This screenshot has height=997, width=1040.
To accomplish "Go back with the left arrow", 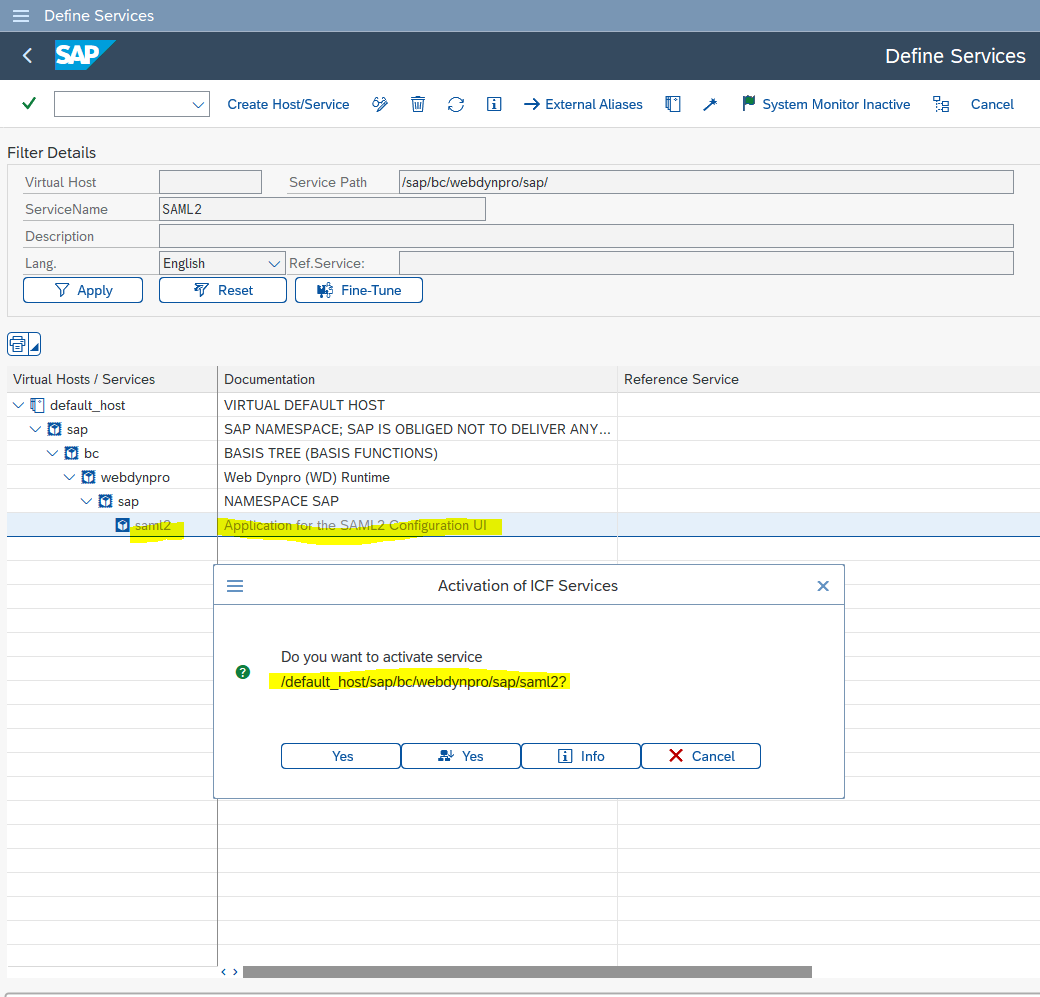I will click(27, 56).
